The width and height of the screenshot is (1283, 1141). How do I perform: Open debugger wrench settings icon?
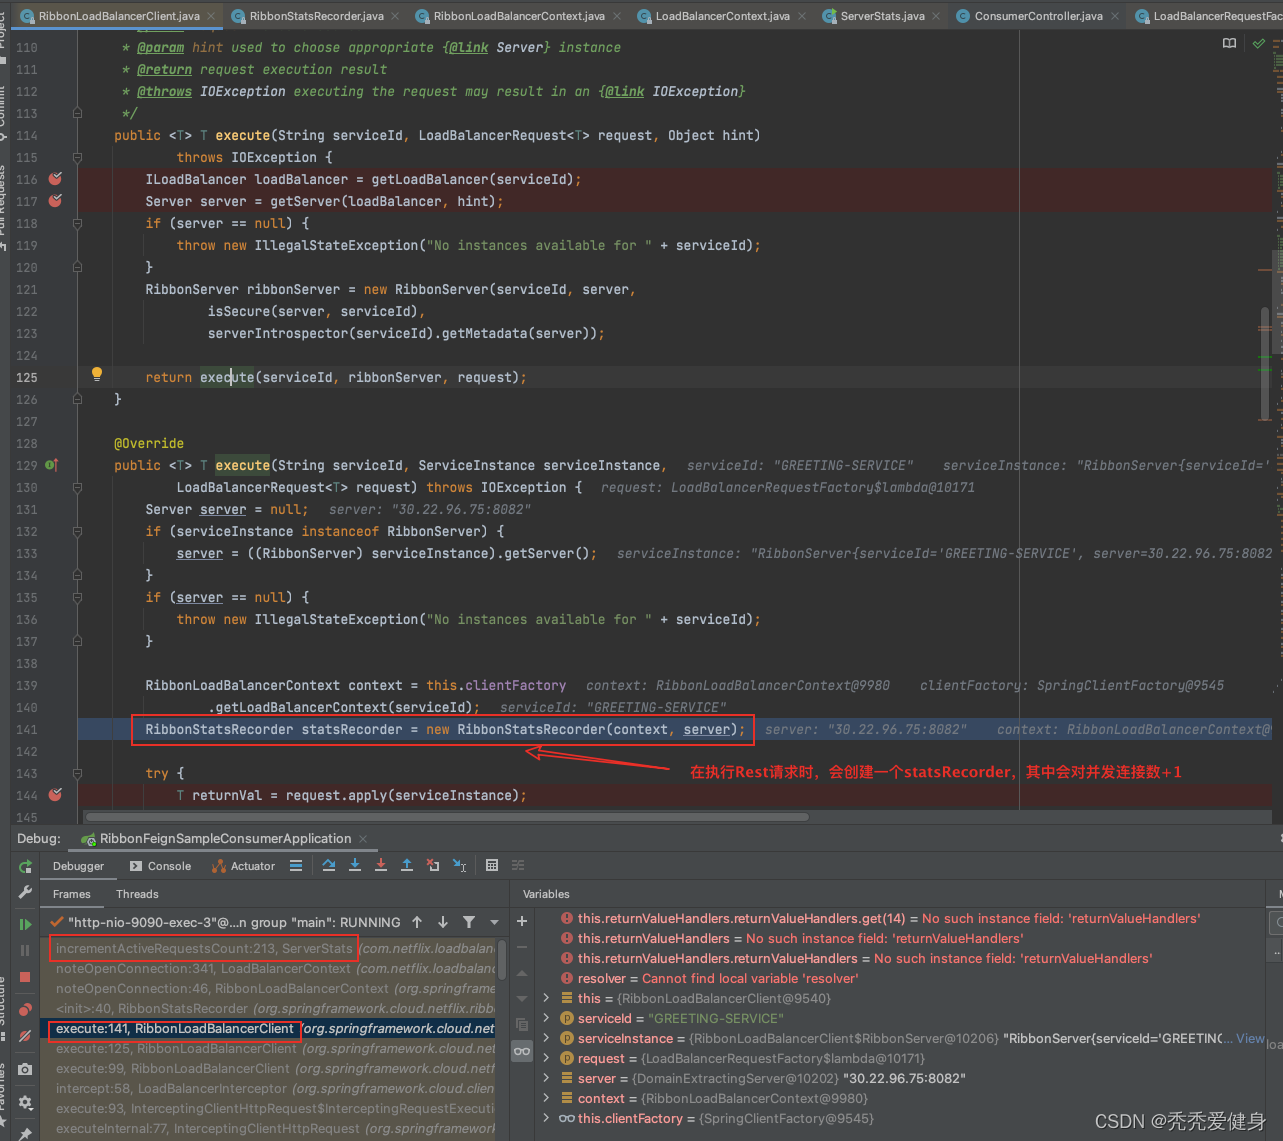pyautogui.click(x=25, y=893)
